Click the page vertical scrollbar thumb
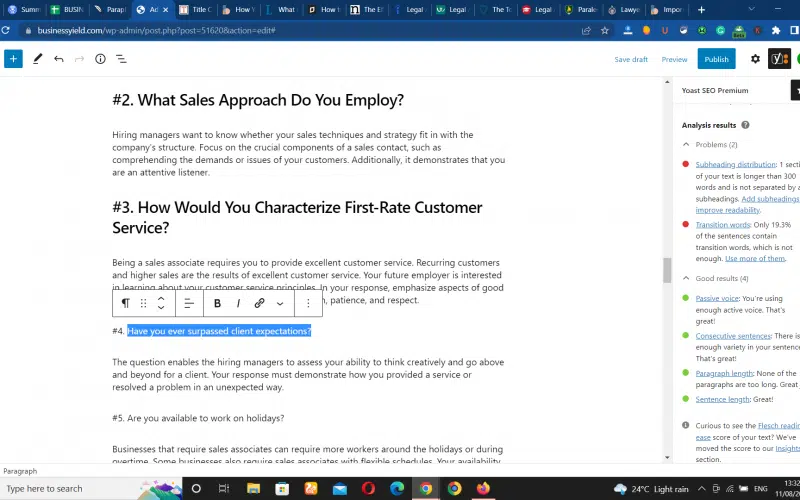Screen dimensions: 800x500 click(x=667, y=270)
